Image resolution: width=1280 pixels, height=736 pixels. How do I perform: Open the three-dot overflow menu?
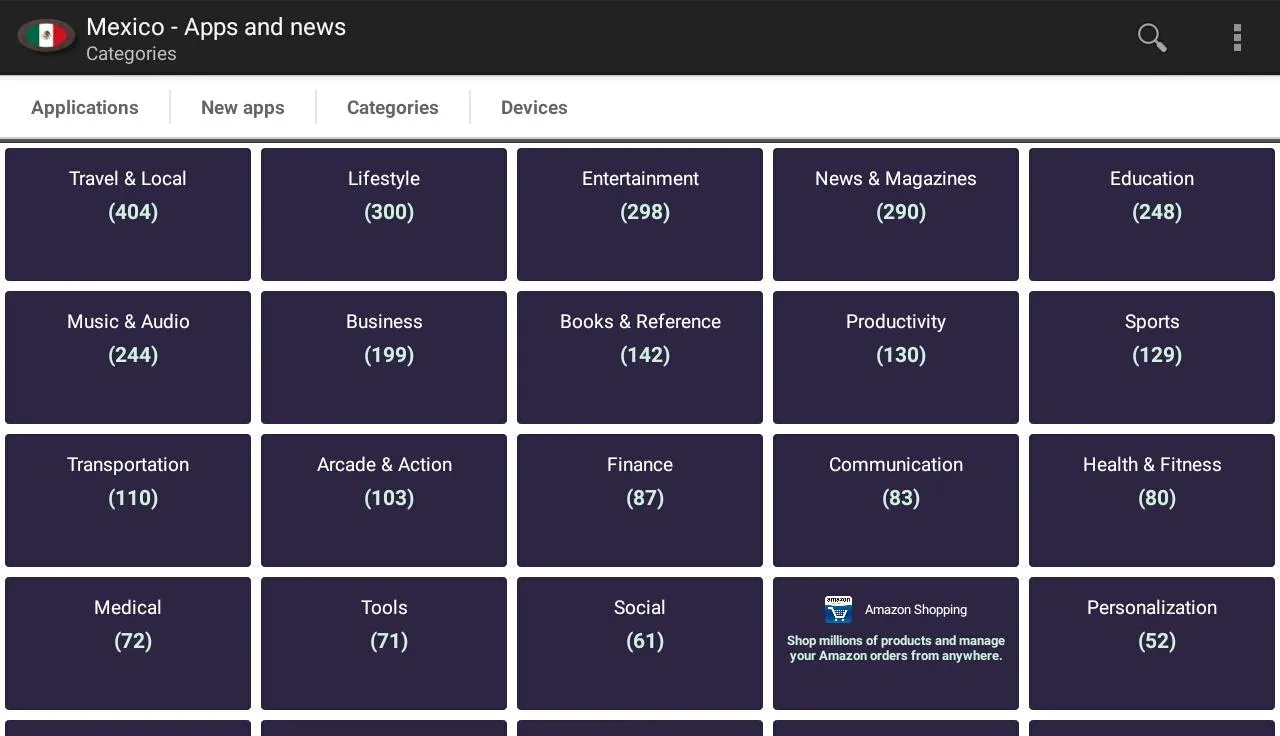point(1237,38)
